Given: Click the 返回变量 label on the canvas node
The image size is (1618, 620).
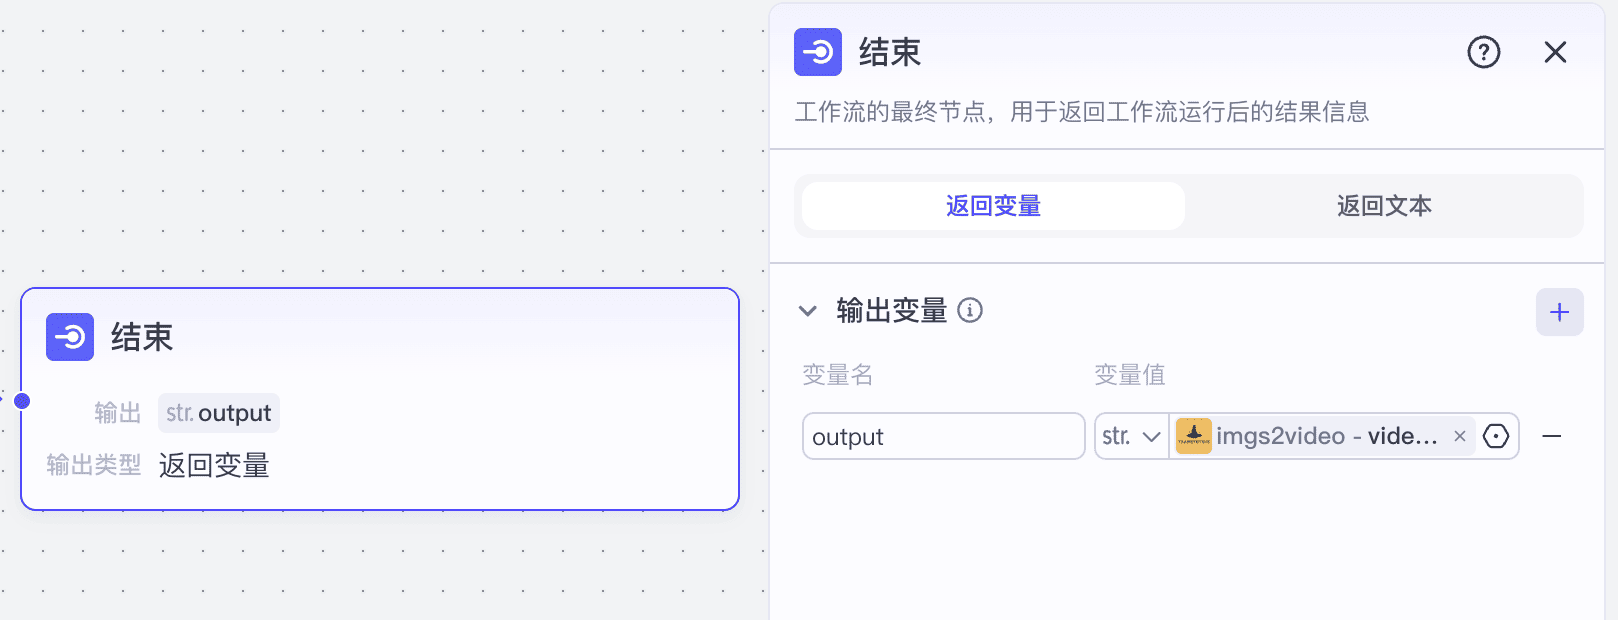Looking at the screenshot, I should pyautogui.click(x=213, y=465).
